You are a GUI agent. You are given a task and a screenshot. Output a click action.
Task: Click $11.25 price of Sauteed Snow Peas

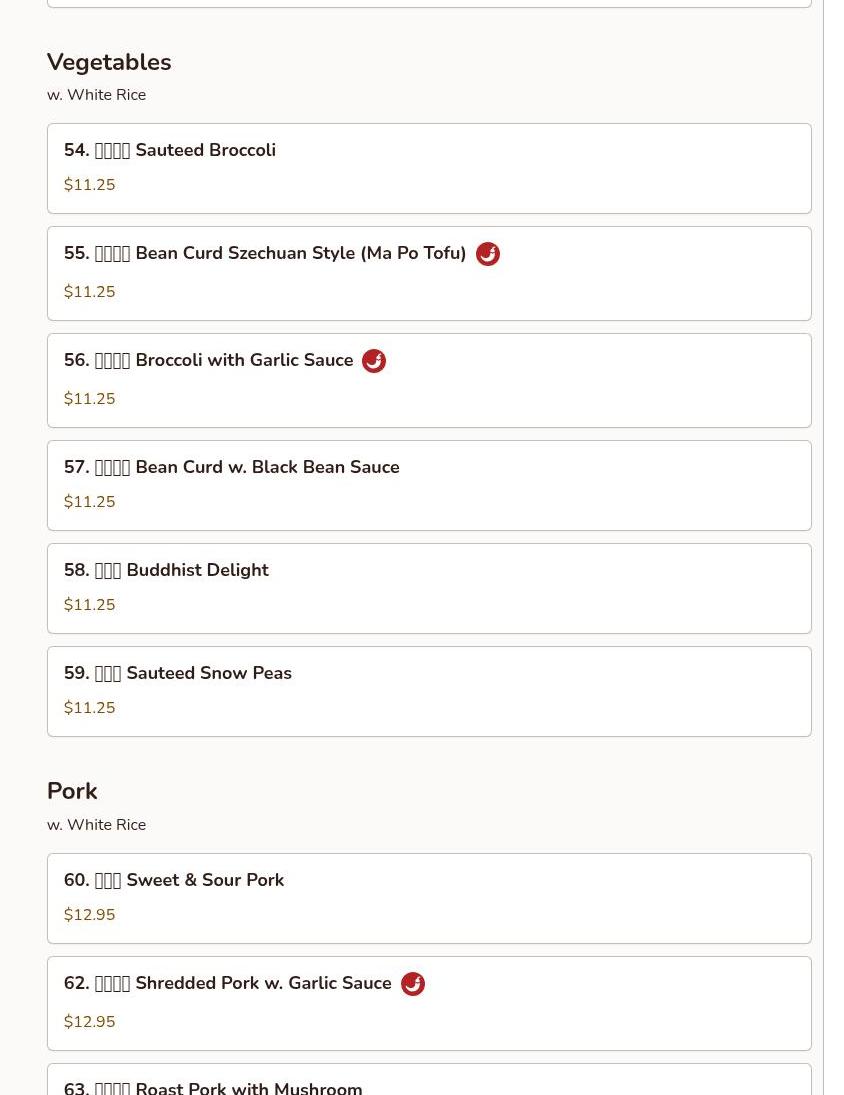tap(90, 708)
